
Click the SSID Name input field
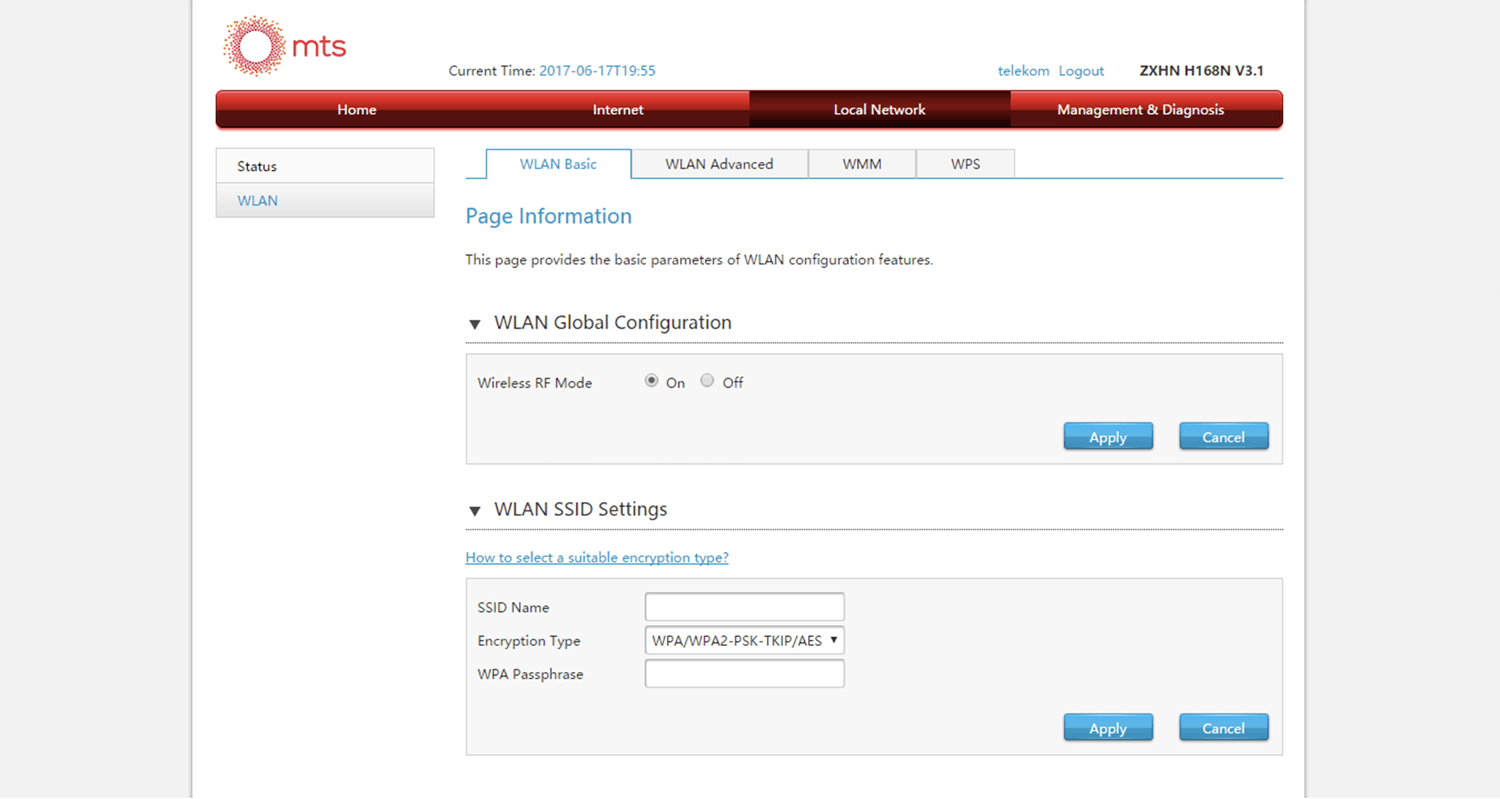click(744, 607)
